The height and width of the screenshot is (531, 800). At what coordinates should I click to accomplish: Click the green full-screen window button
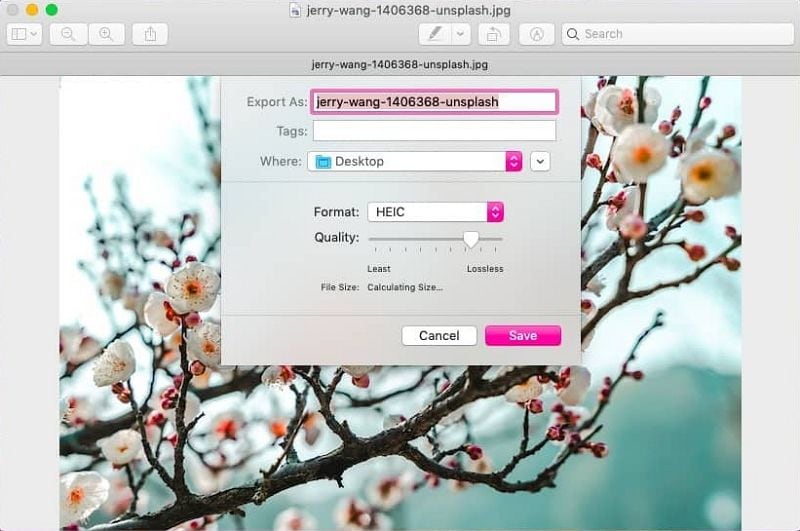[52, 10]
